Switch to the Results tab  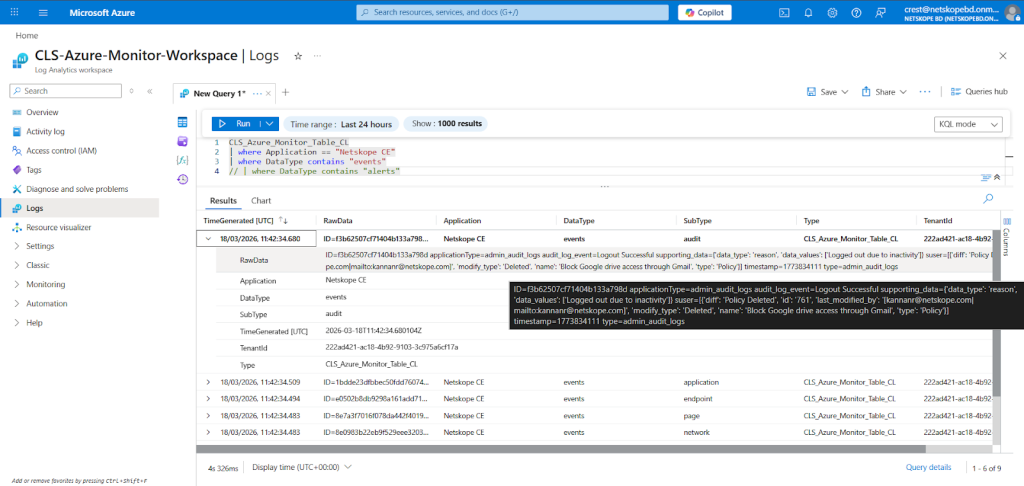point(223,201)
